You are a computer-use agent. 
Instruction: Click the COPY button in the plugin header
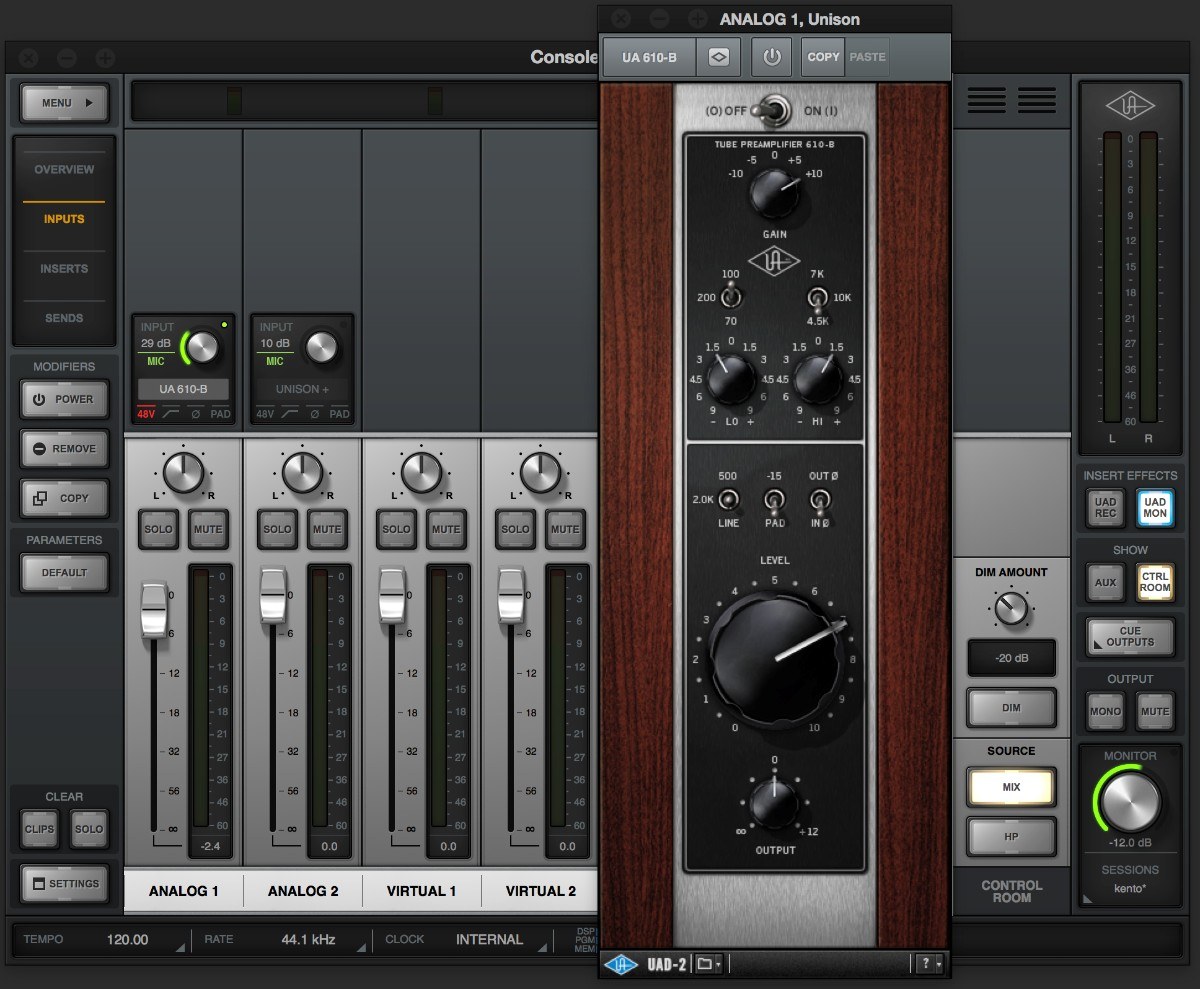pos(823,57)
